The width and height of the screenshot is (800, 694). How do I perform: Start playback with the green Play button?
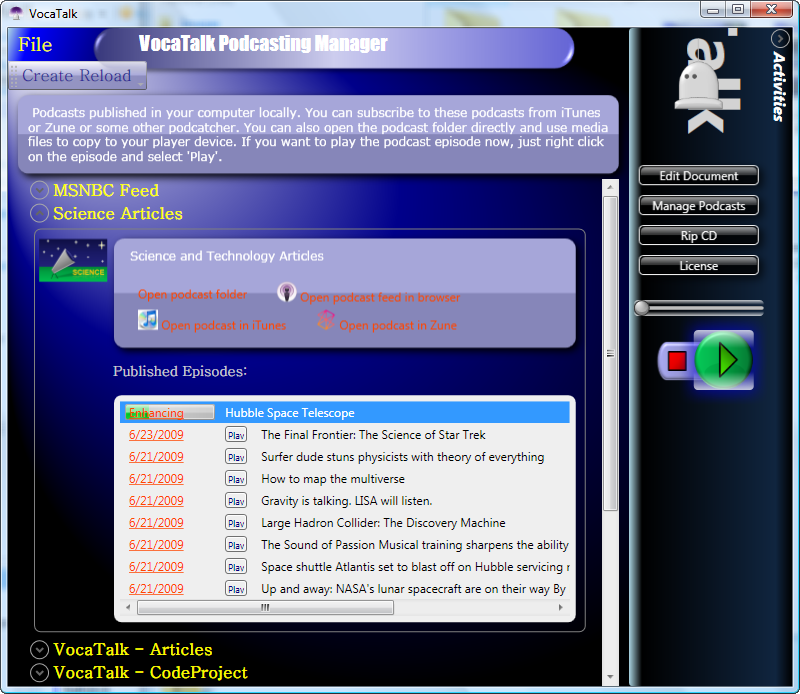(x=723, y=360)
